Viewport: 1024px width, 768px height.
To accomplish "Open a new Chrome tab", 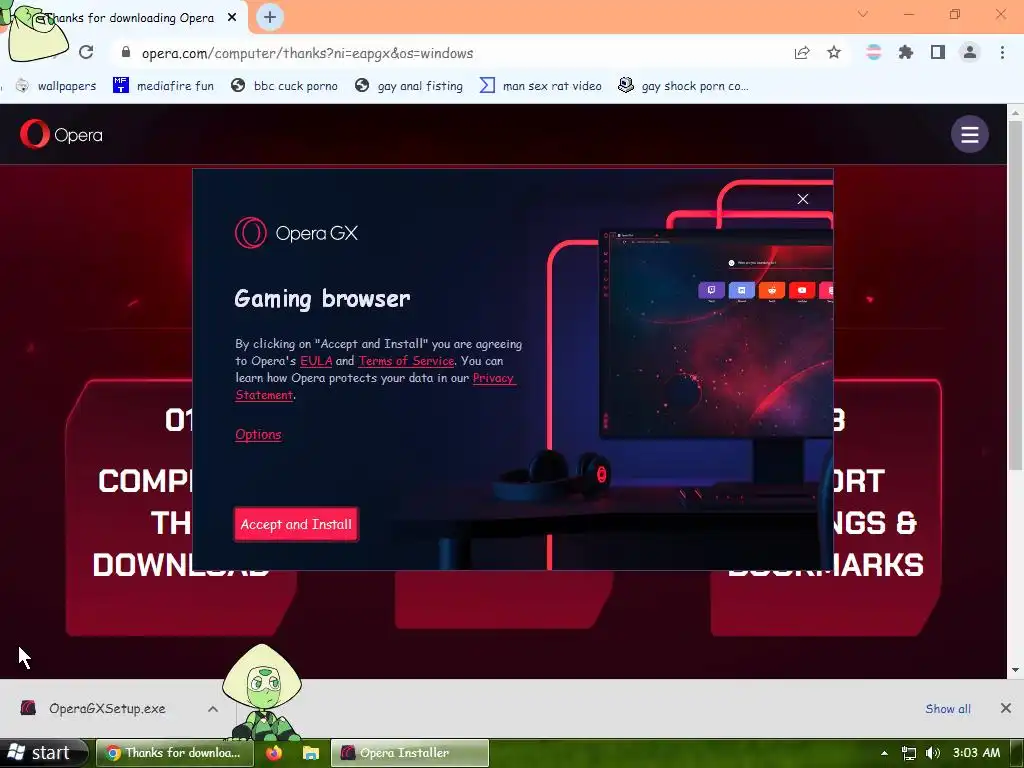I will (x=270, y=17).
